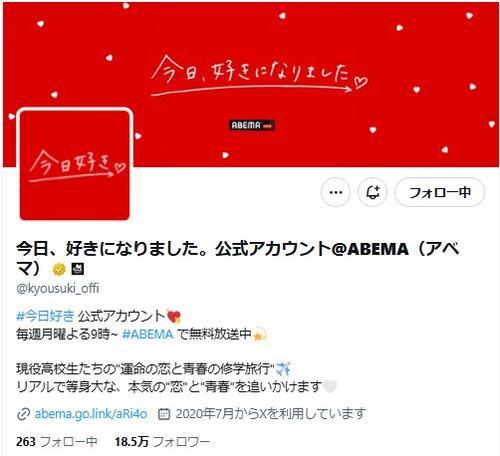The height and width of the screenshot is (456, 500).
Task: Click the ABEMA logo in banner
Action: coord(252,125)
